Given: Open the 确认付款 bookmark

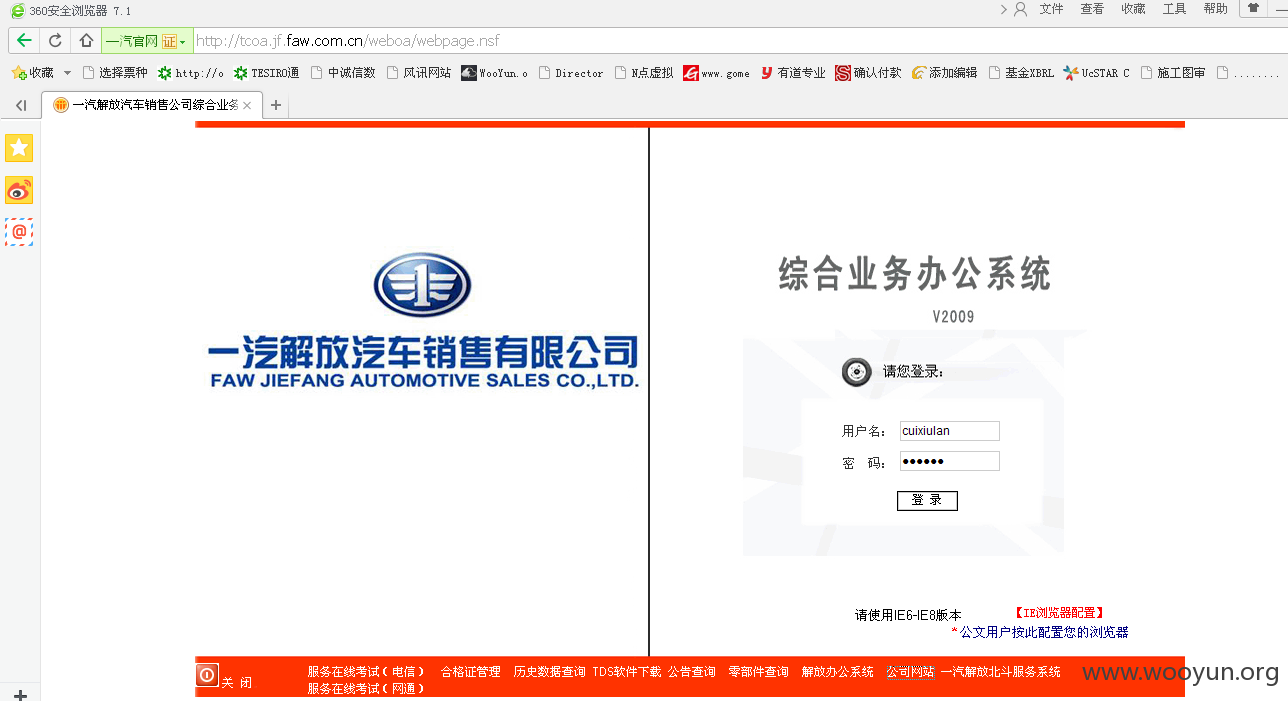Looking at the screenshot, I should click(x=869, y=73).
